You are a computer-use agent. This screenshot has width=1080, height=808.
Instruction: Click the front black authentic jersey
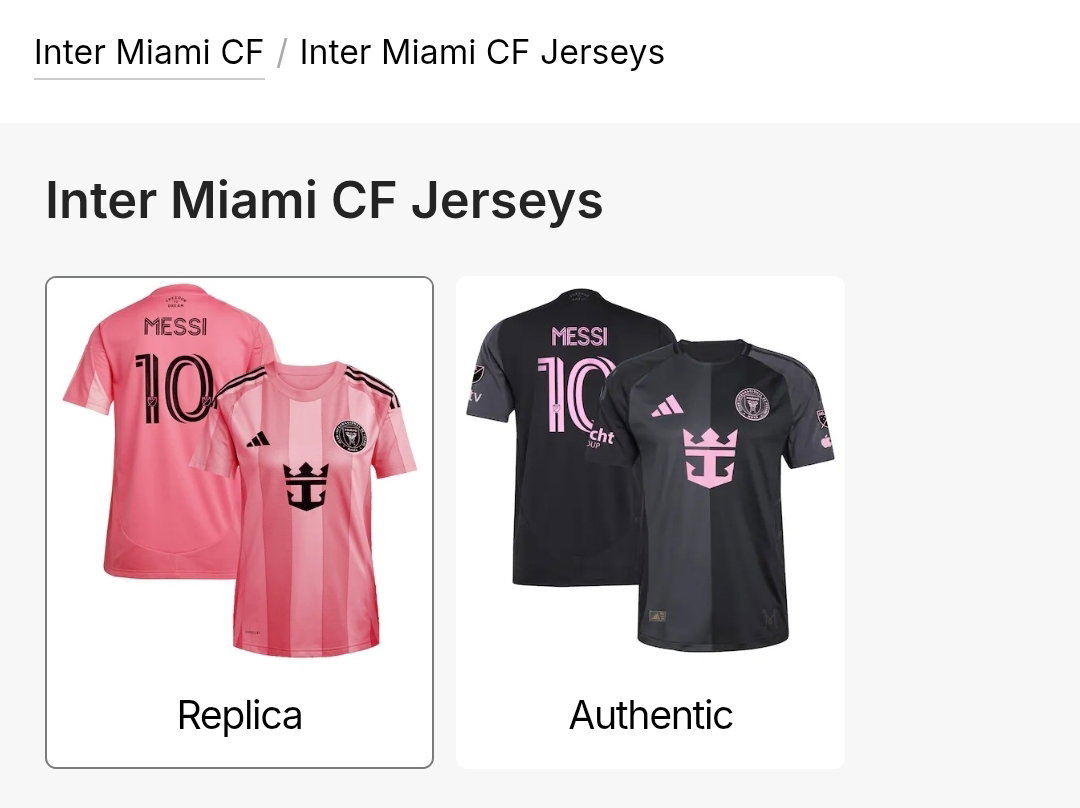713,496
